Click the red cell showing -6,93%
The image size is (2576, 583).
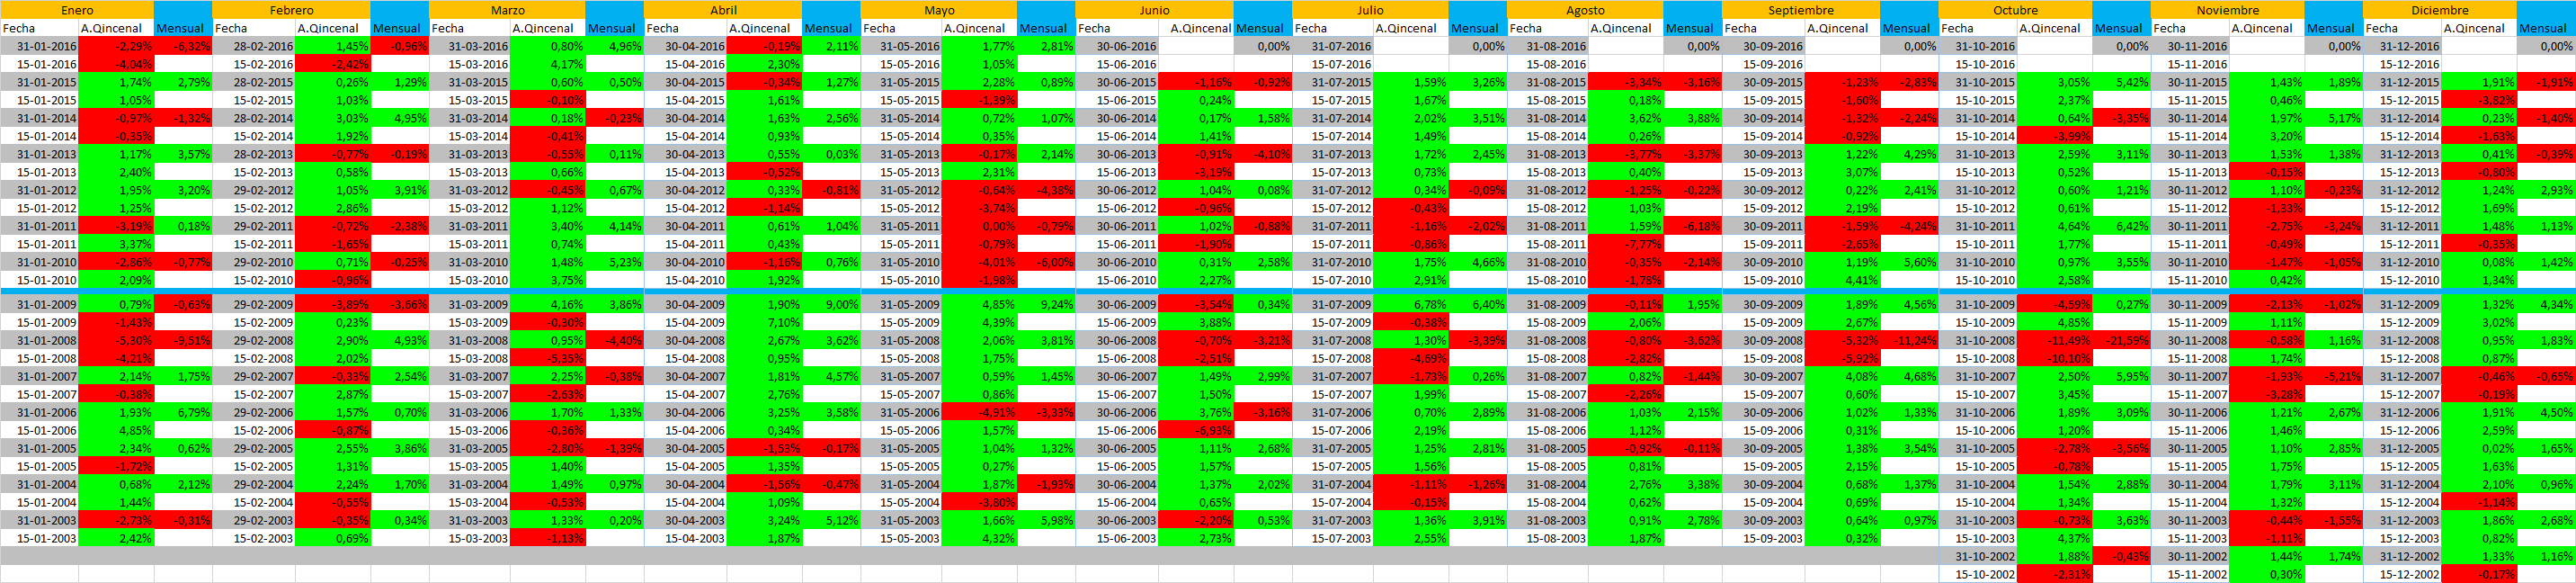coord(1196,431)
